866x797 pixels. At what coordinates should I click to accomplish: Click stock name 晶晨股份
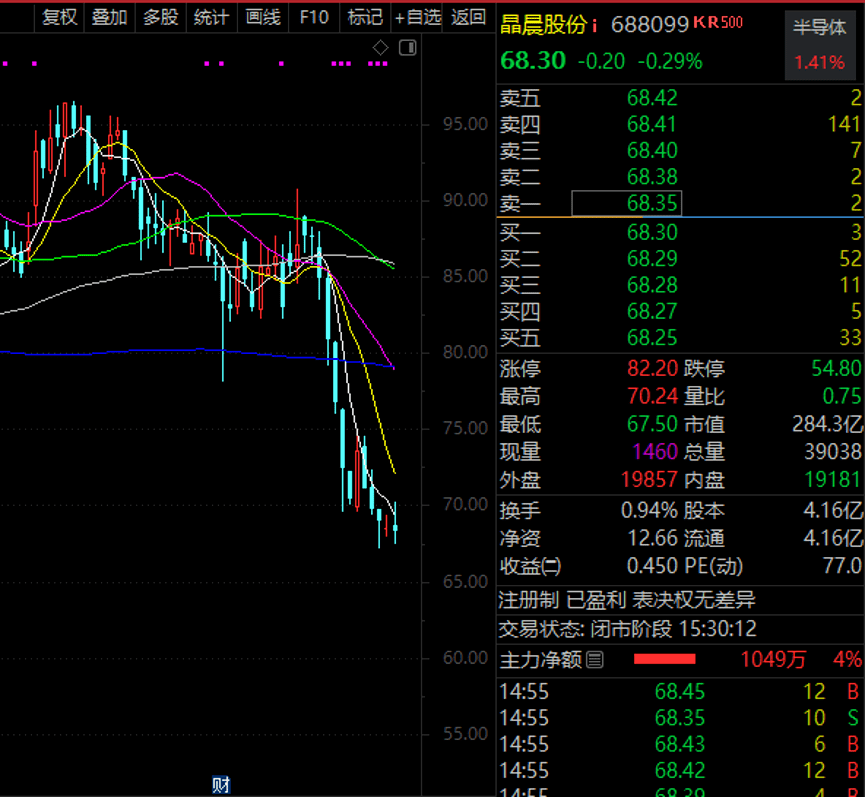(x=543, y=25)
